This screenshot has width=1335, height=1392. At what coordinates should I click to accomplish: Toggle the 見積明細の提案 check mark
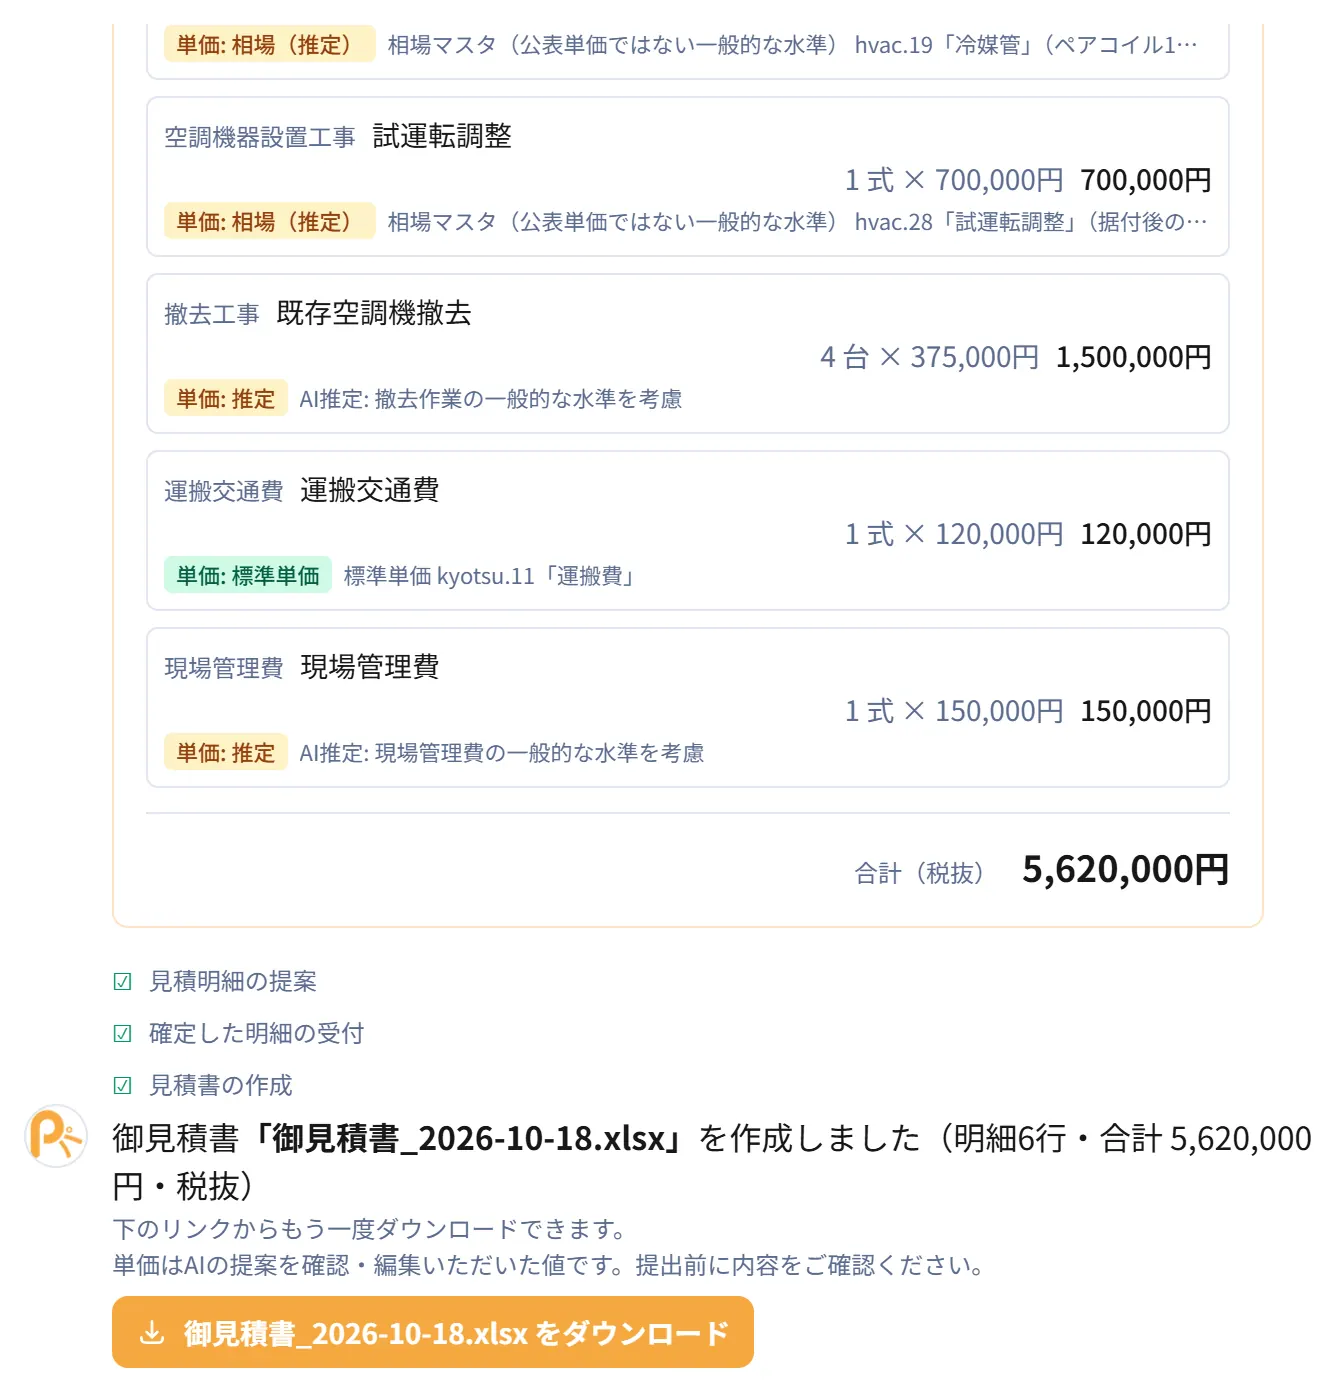(x=122, y=982)
